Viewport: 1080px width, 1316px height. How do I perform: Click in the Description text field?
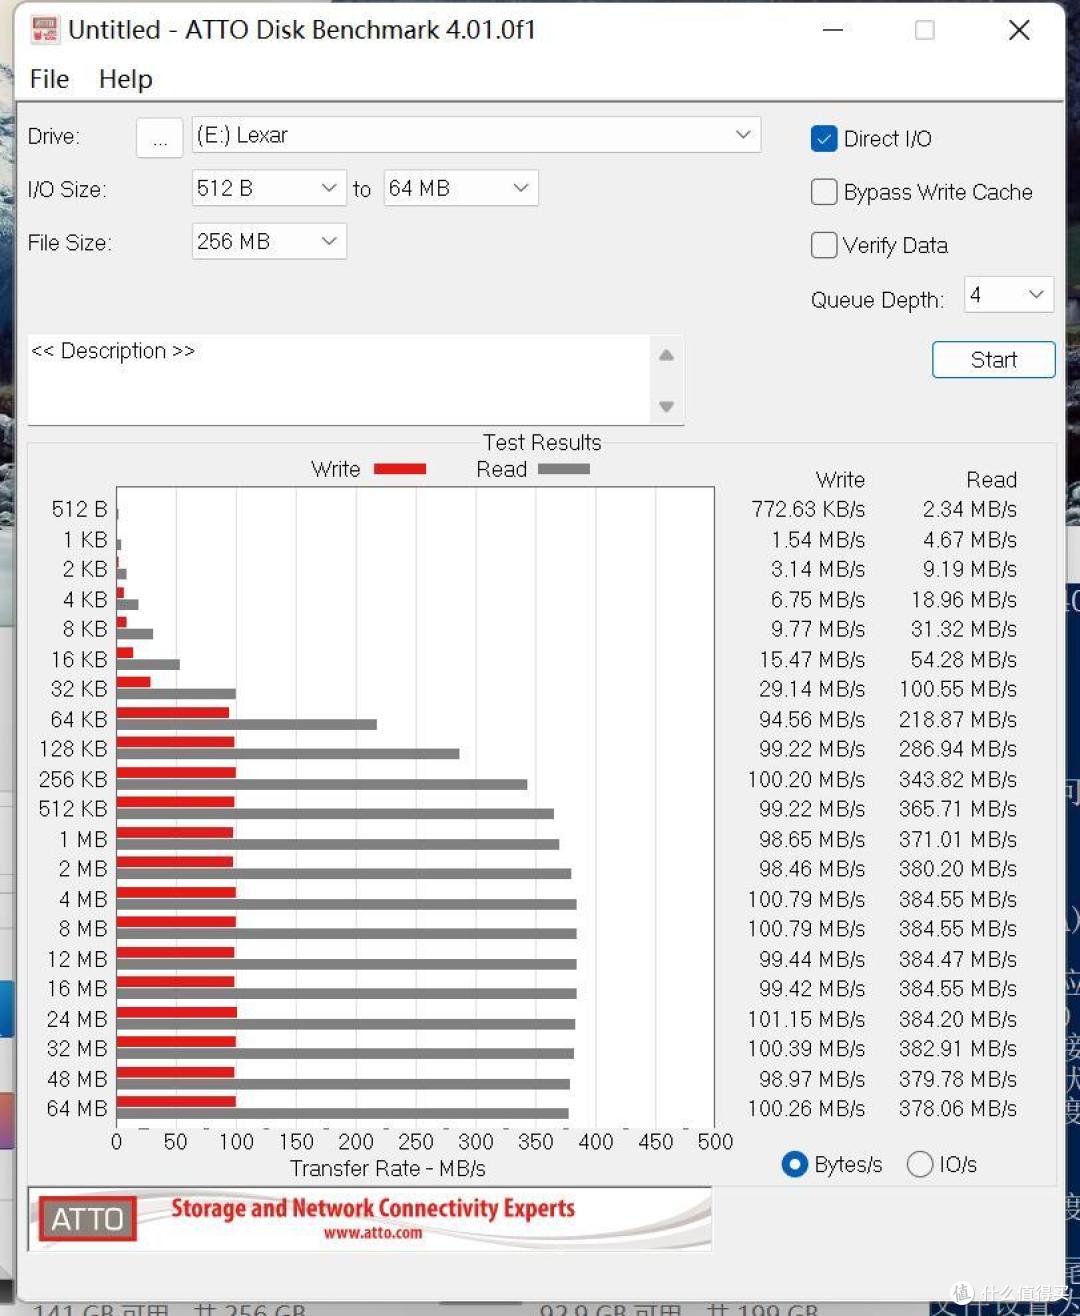tap(340, 380)
